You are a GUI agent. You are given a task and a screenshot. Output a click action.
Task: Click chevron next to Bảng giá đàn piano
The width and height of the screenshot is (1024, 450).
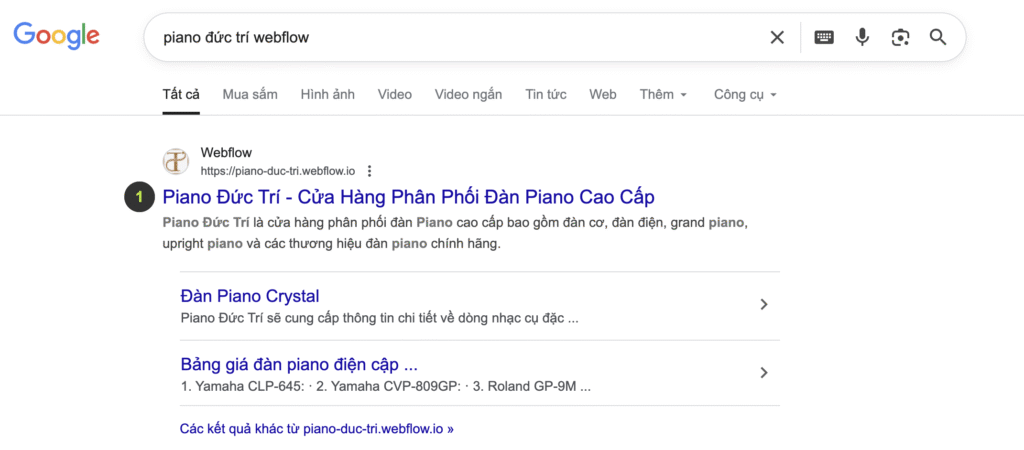coord(764,373)
